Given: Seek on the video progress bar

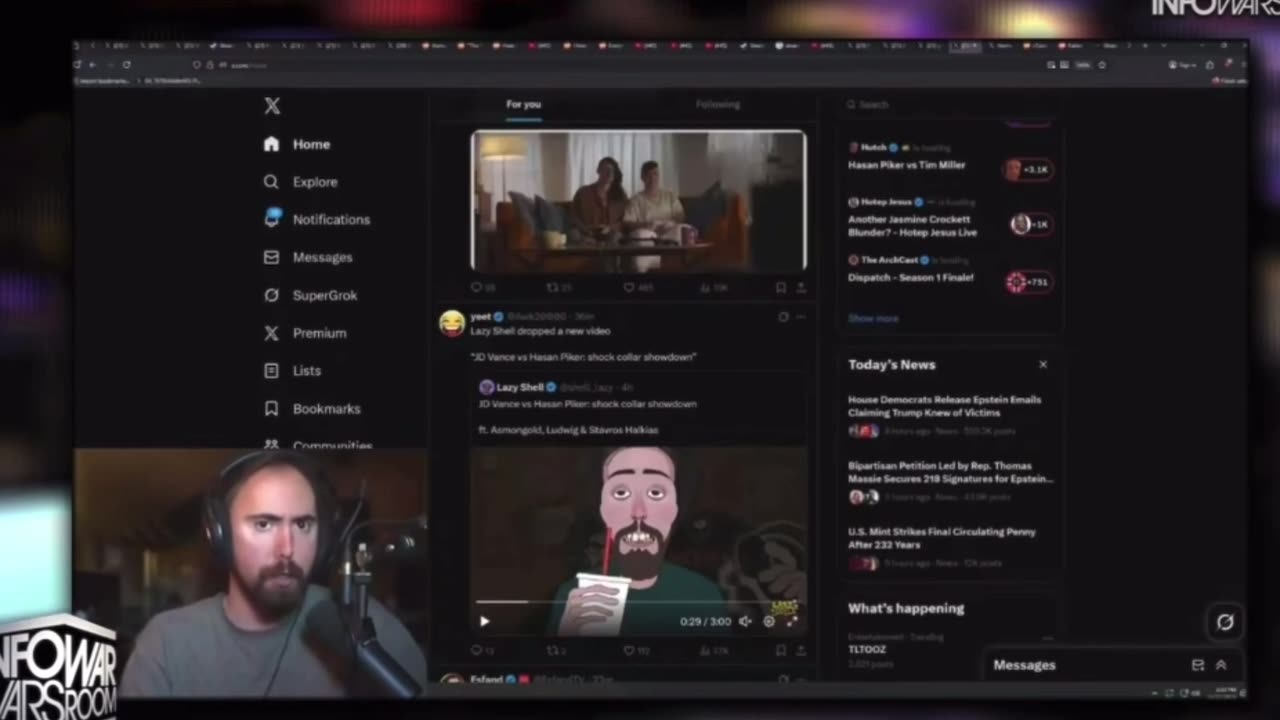Looking at the screenshot, I should [638, 602].
